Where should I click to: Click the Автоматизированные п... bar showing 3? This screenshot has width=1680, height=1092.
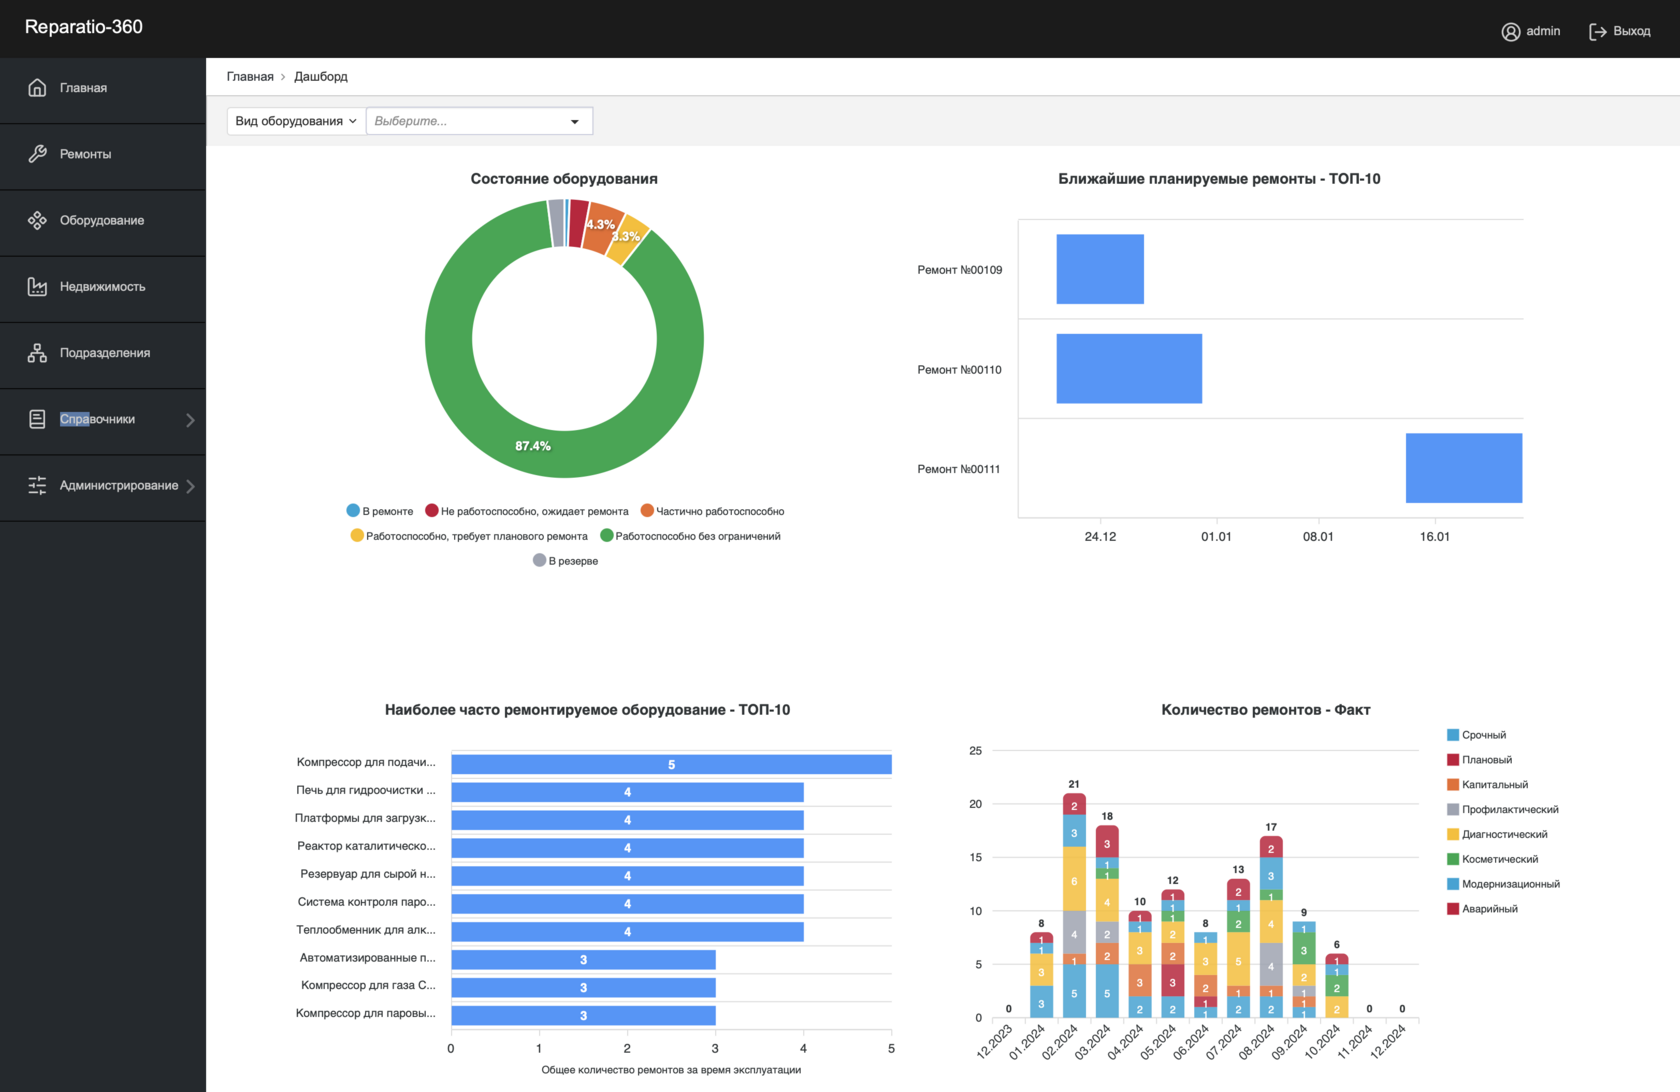pos(583,960)
